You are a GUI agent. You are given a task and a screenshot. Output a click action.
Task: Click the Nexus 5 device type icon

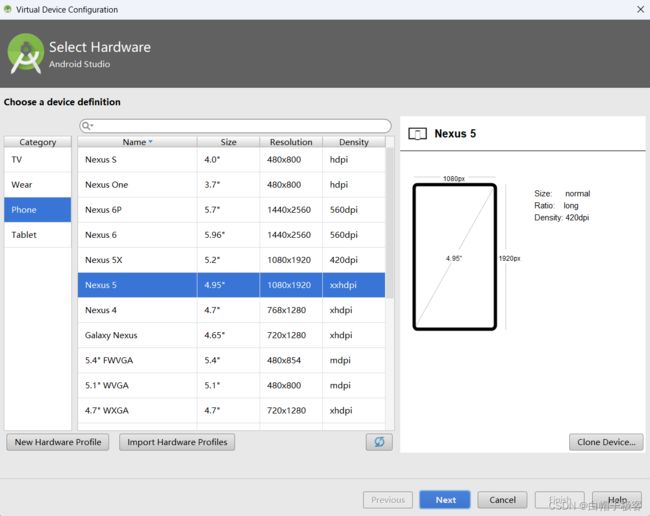(x=417, y=134)
